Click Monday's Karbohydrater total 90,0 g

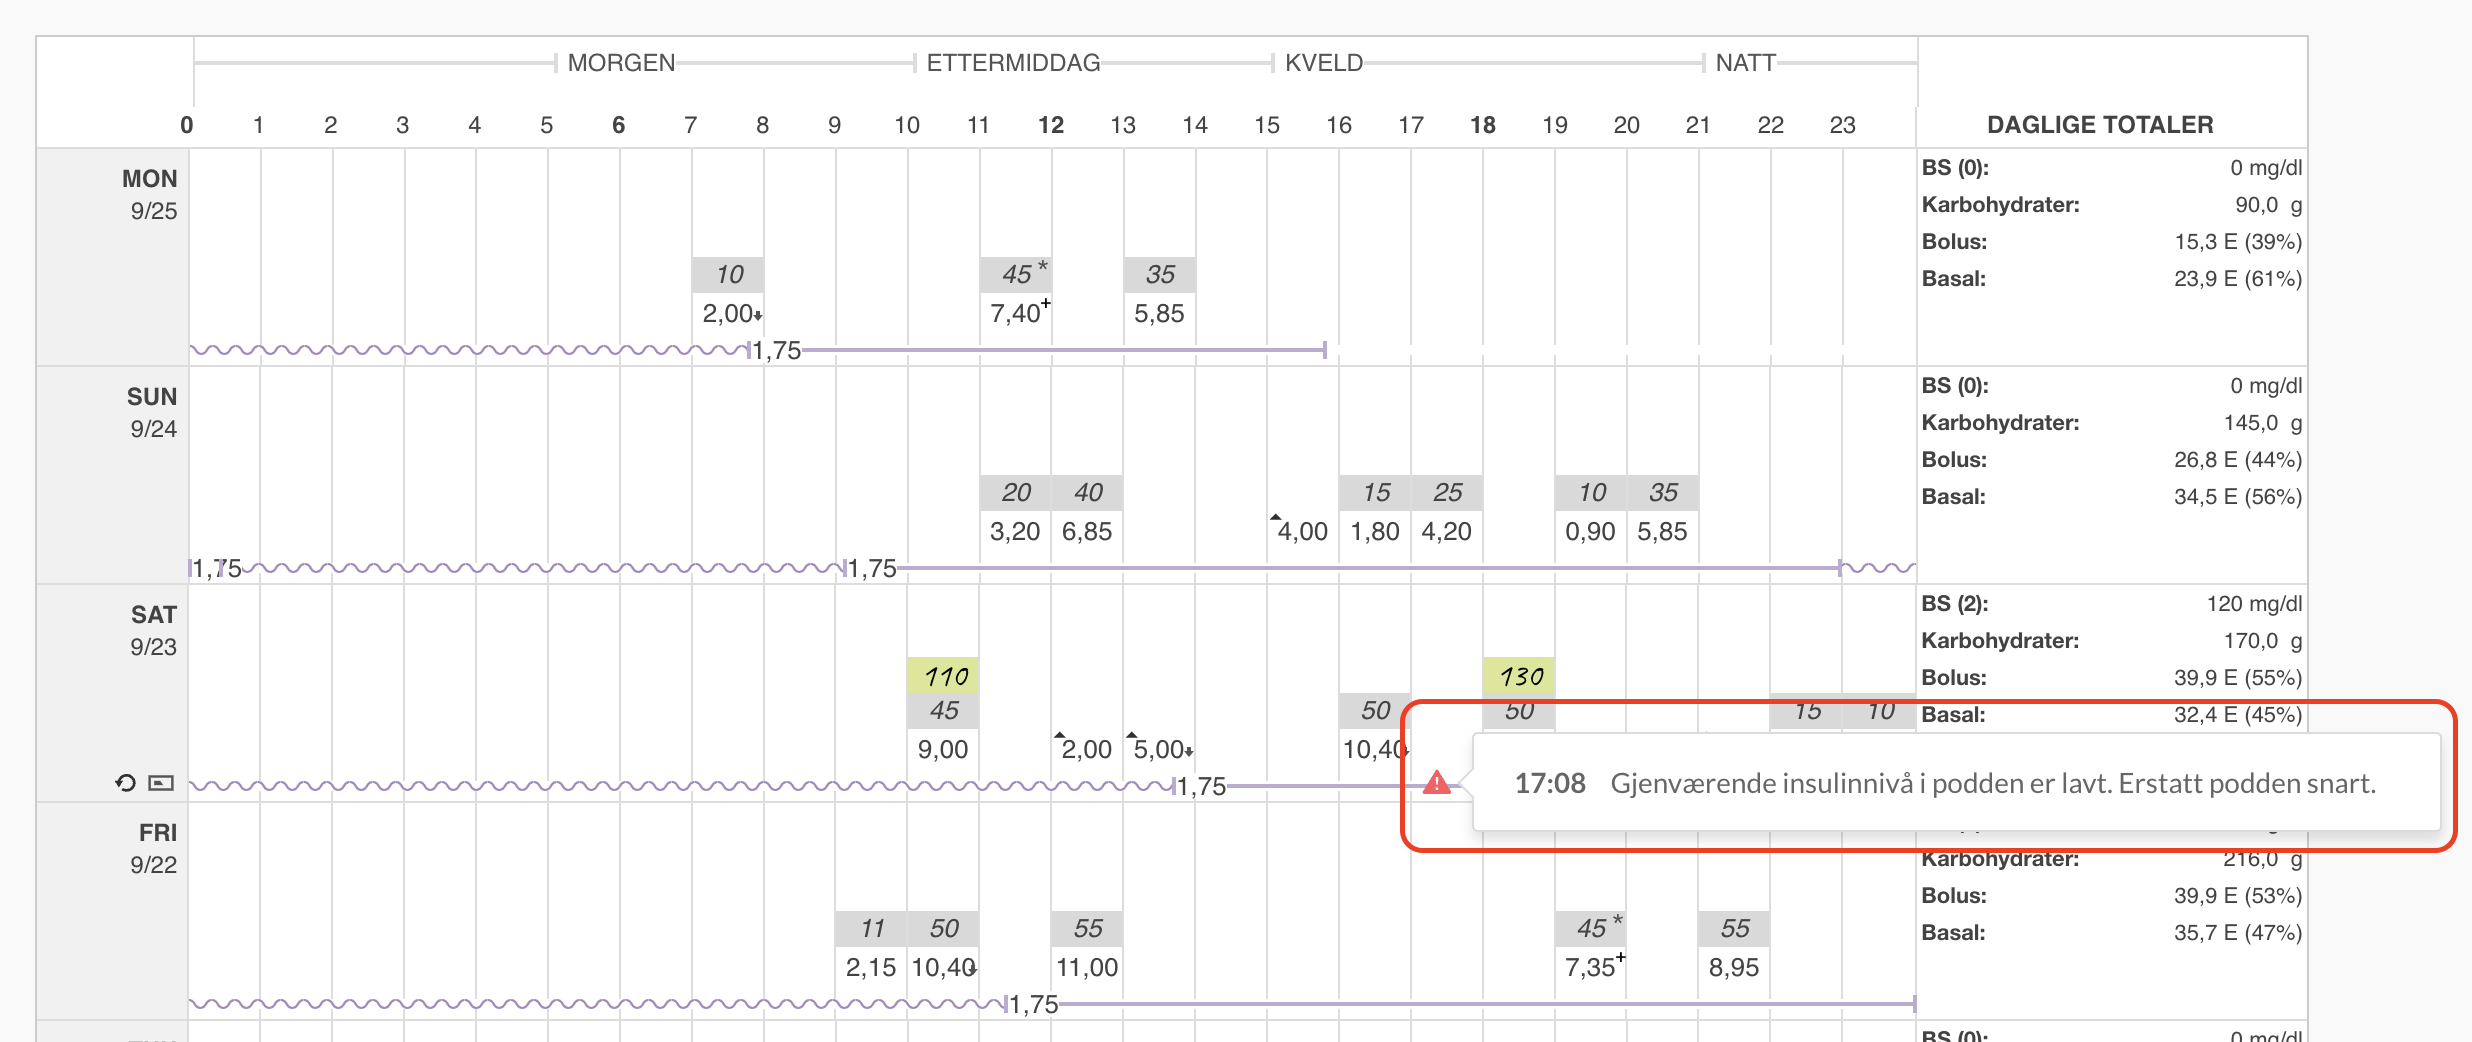(x=2268, y=205)
